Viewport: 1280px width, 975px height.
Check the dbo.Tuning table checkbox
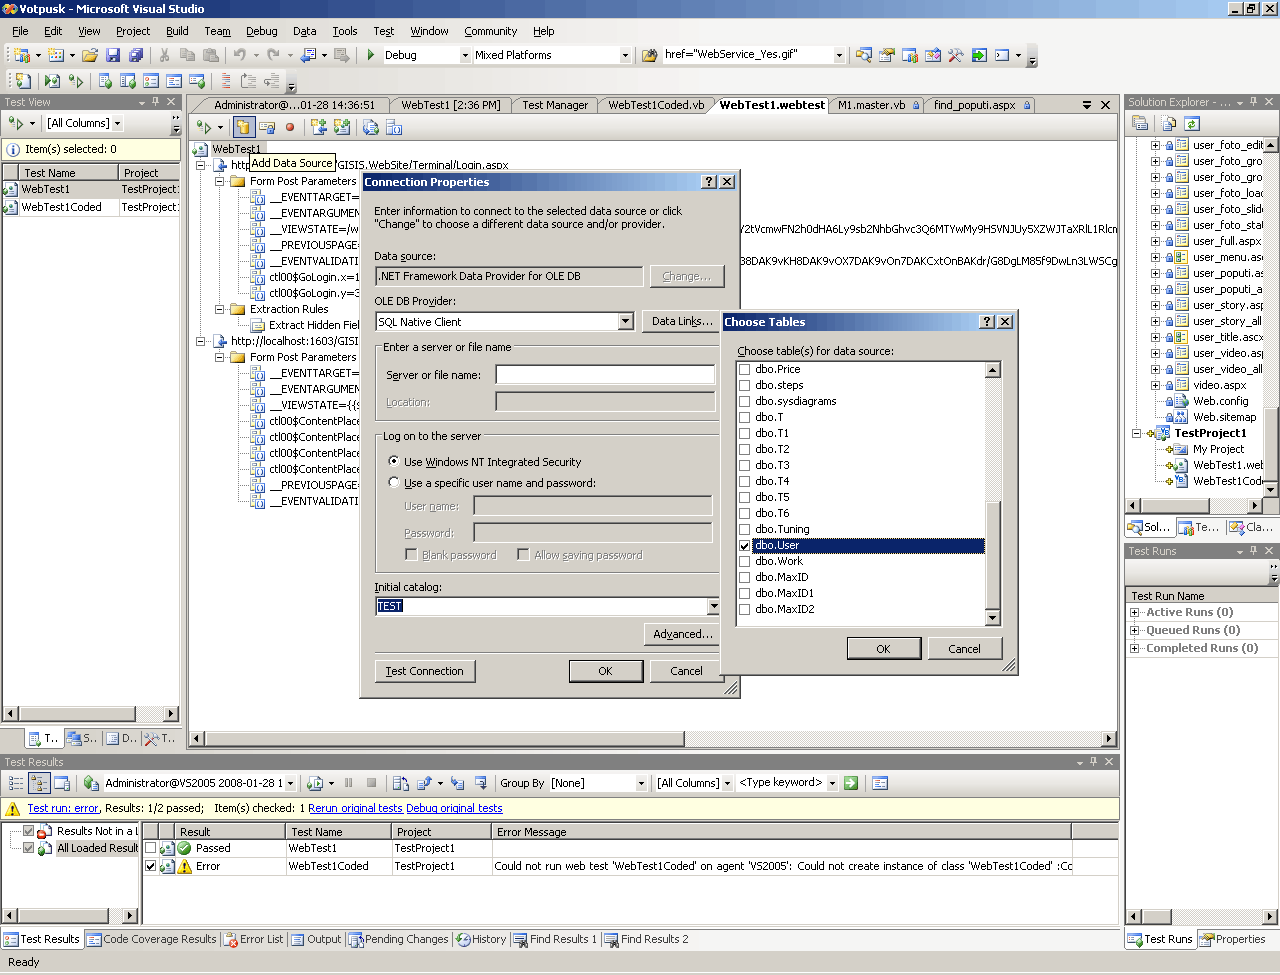pos(744,529)
